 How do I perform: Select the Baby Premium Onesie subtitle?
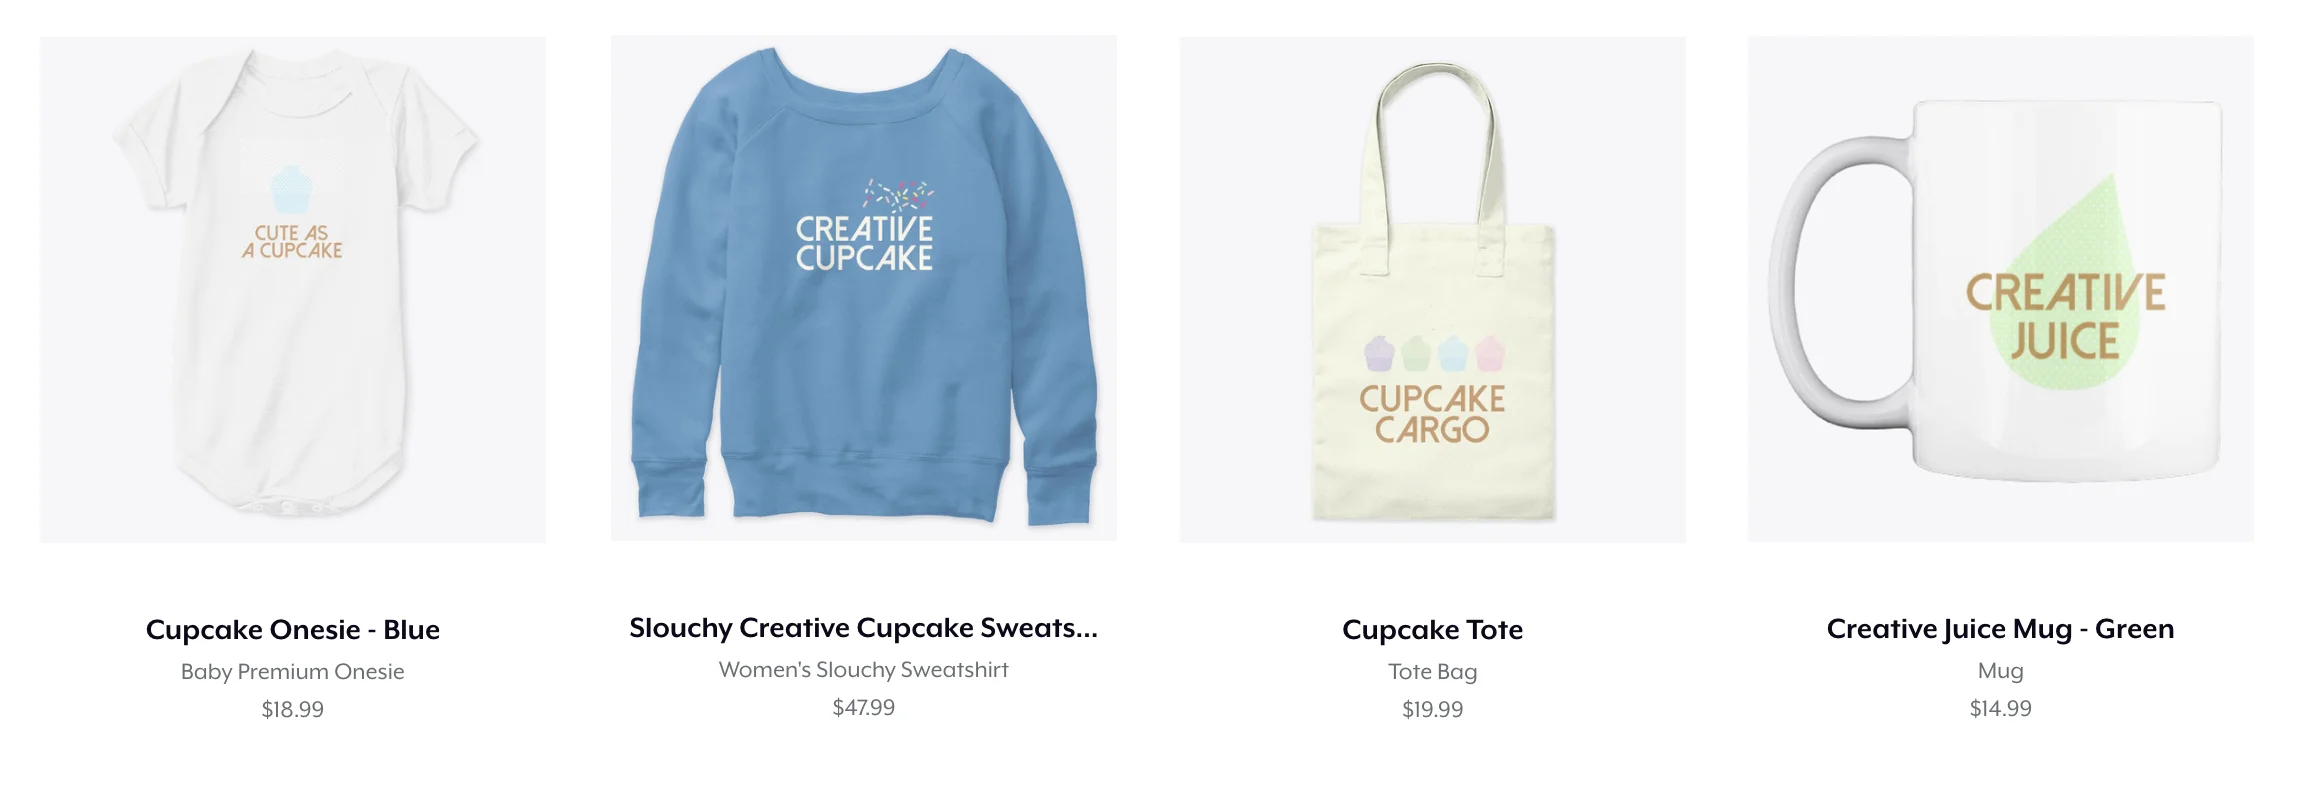293,672
